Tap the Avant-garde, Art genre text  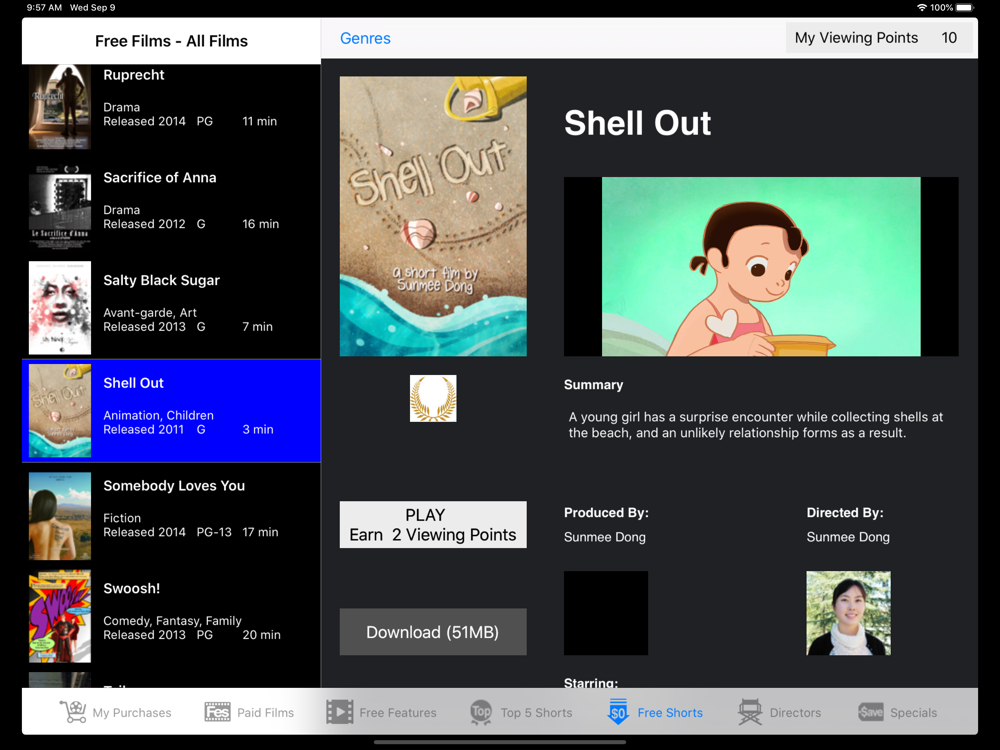150,312
